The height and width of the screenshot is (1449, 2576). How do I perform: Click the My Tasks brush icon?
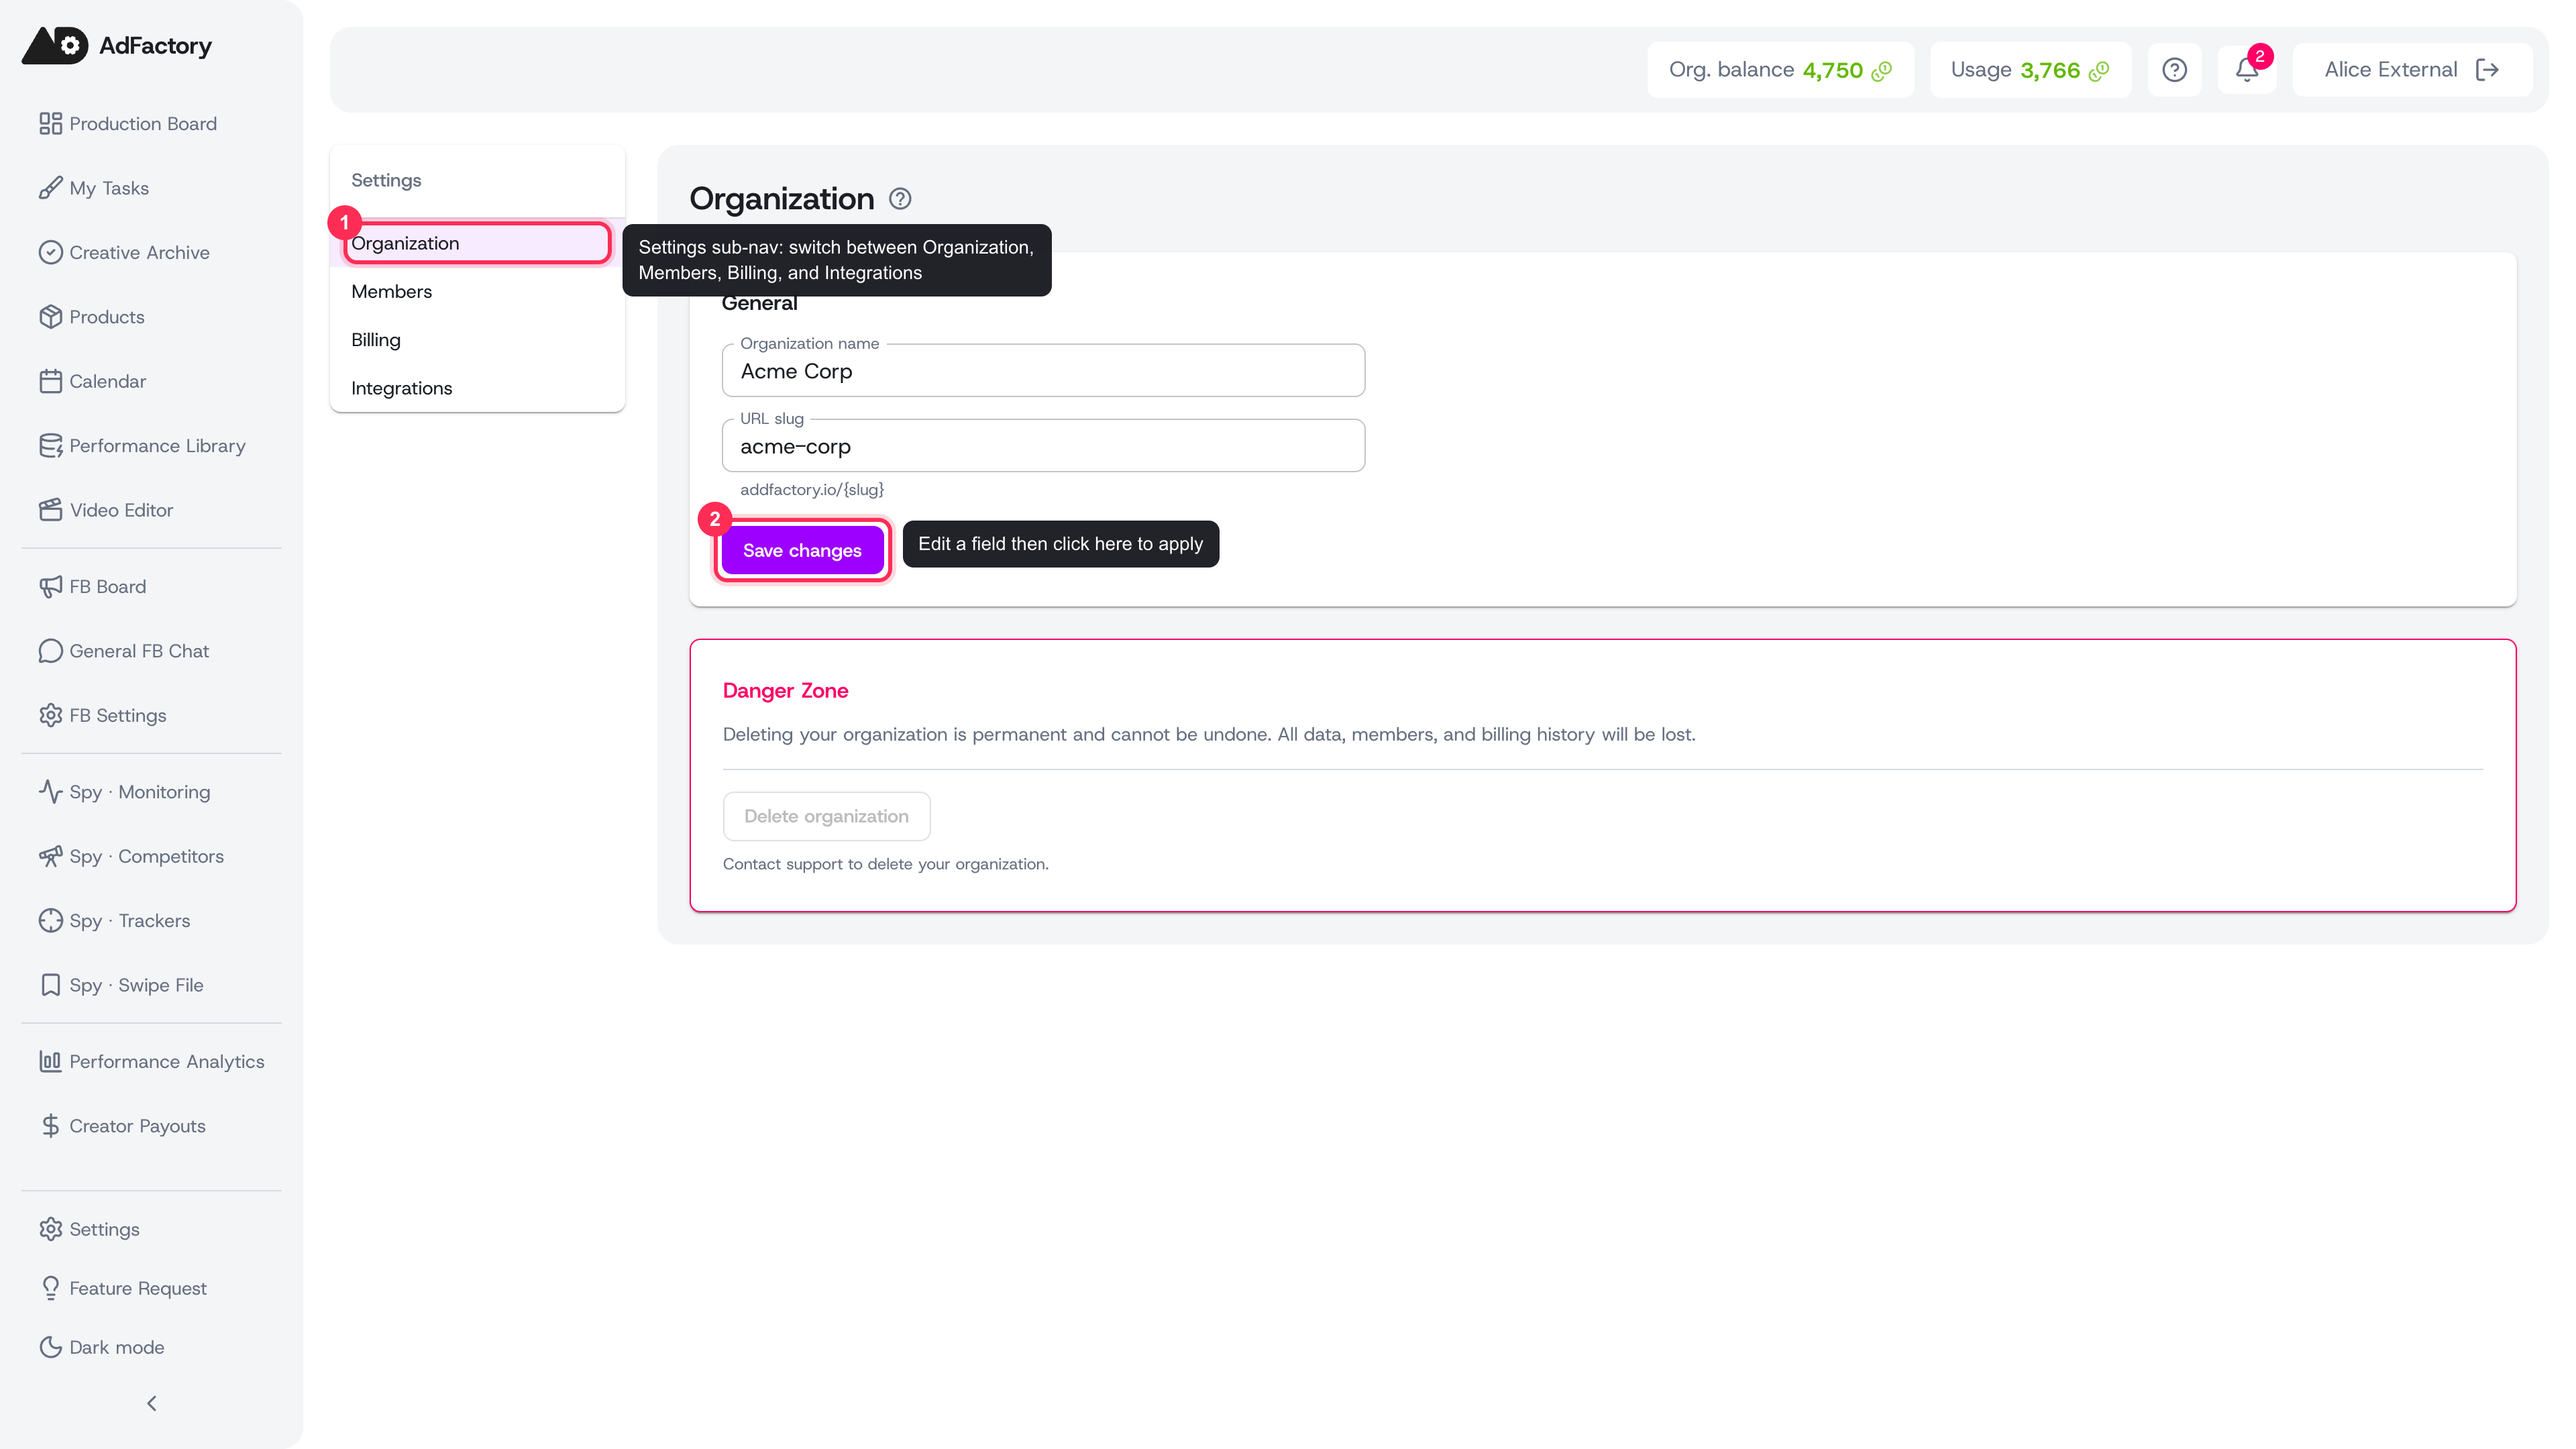tap(50, 188)
